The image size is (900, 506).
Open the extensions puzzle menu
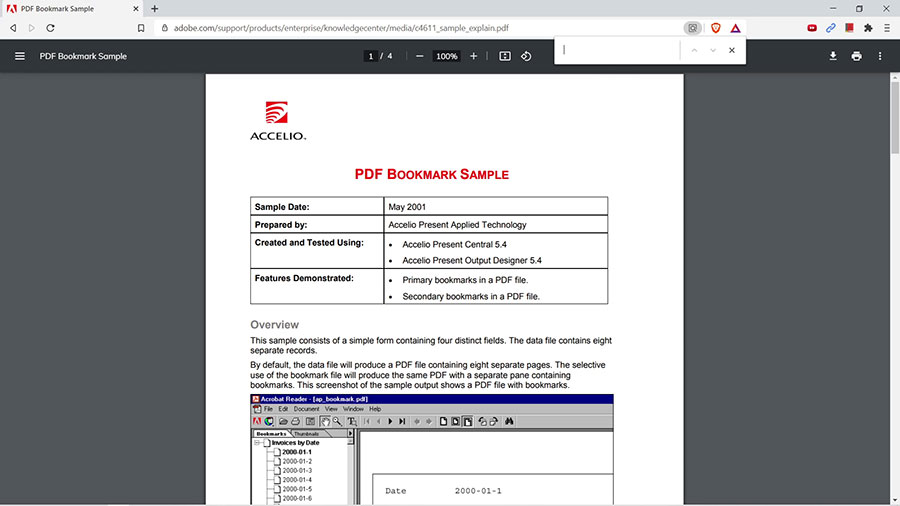point(868,28)
